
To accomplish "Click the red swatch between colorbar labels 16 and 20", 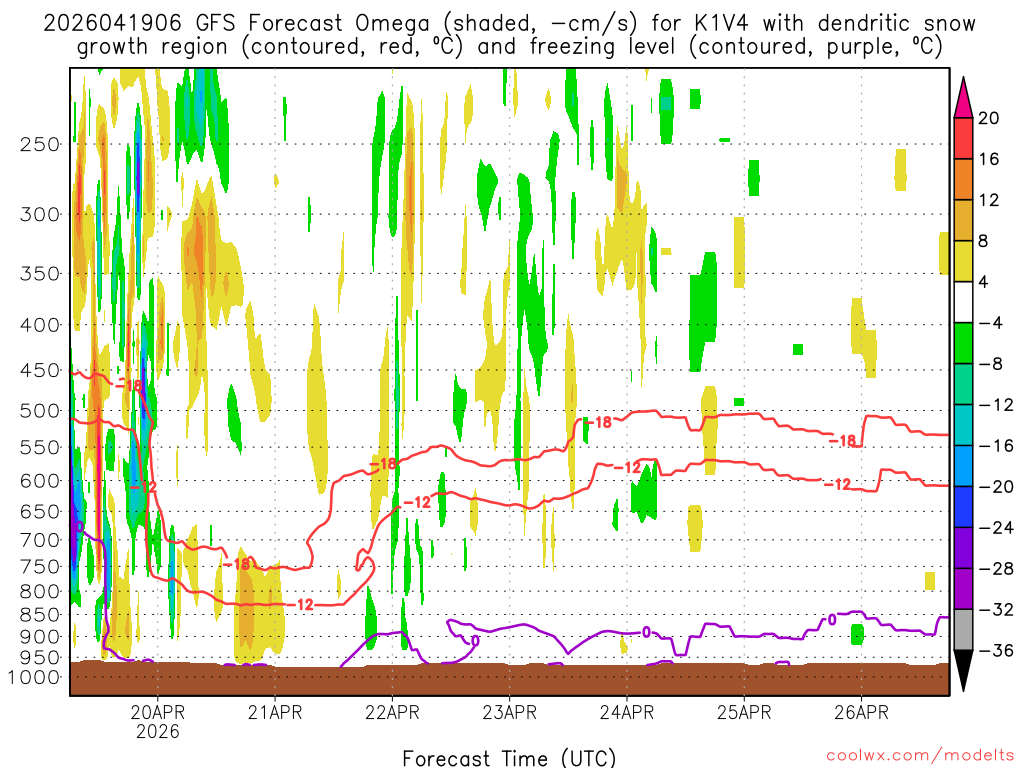I will tap(963, 138).
